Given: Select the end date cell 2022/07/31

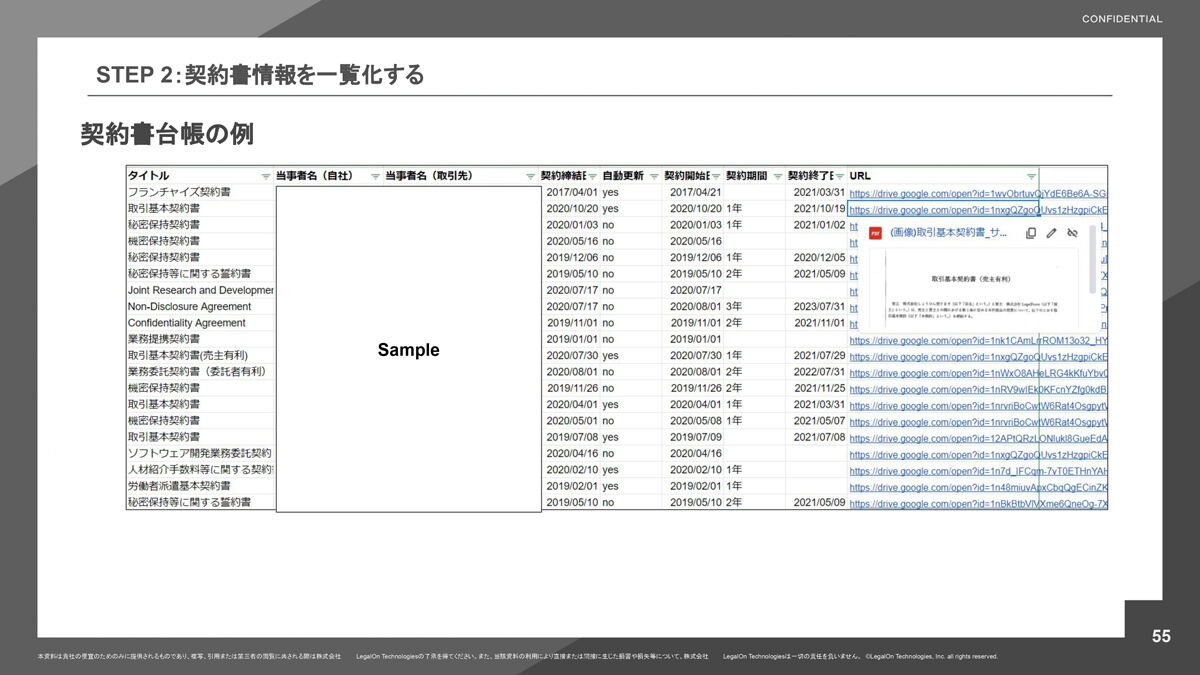Looking at the screenshot, I should (x=817, y=372).
